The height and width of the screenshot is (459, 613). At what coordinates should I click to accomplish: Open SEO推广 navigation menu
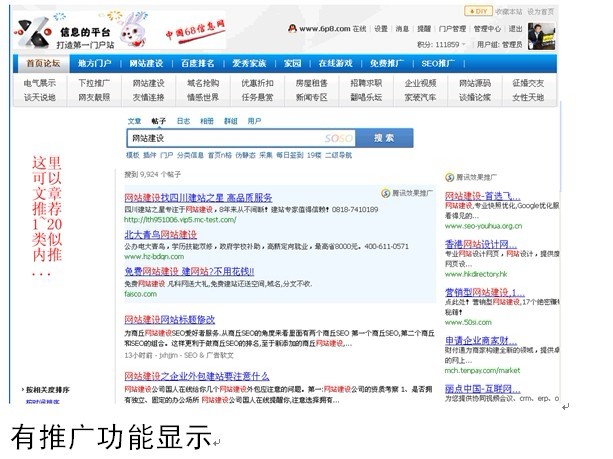438,63
